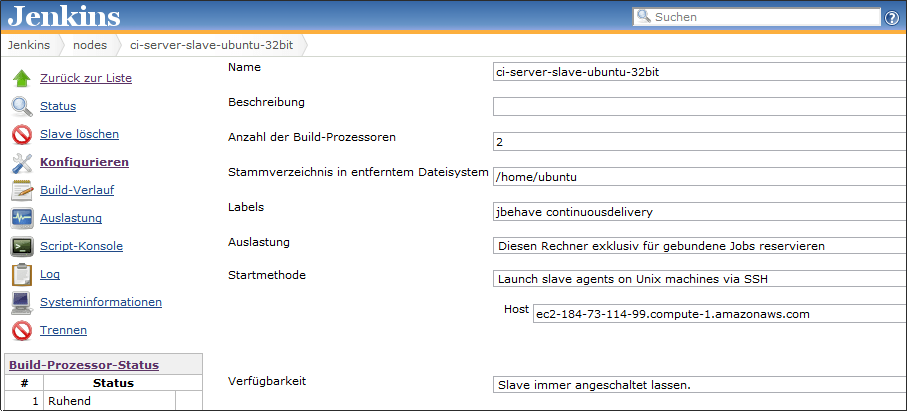This screenshot has height=411, width=907.
Task: Open the Build-Prozessor-Status link
Action: (x=83, y=366)
